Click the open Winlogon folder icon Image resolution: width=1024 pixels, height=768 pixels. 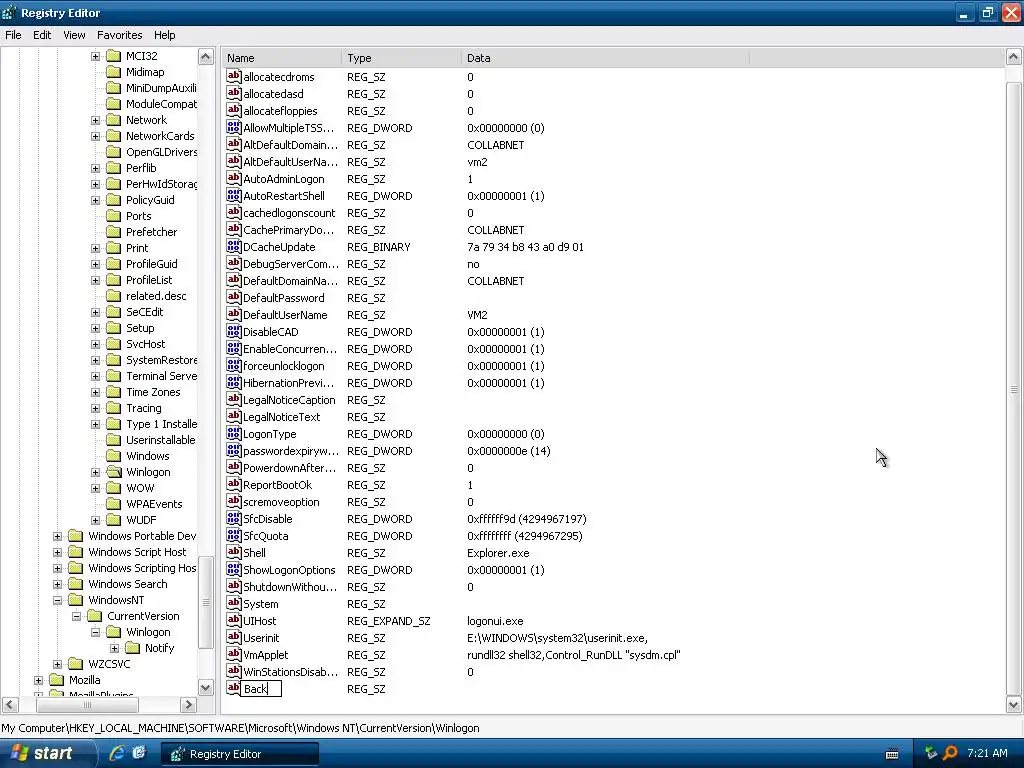(x=114, y=472)
